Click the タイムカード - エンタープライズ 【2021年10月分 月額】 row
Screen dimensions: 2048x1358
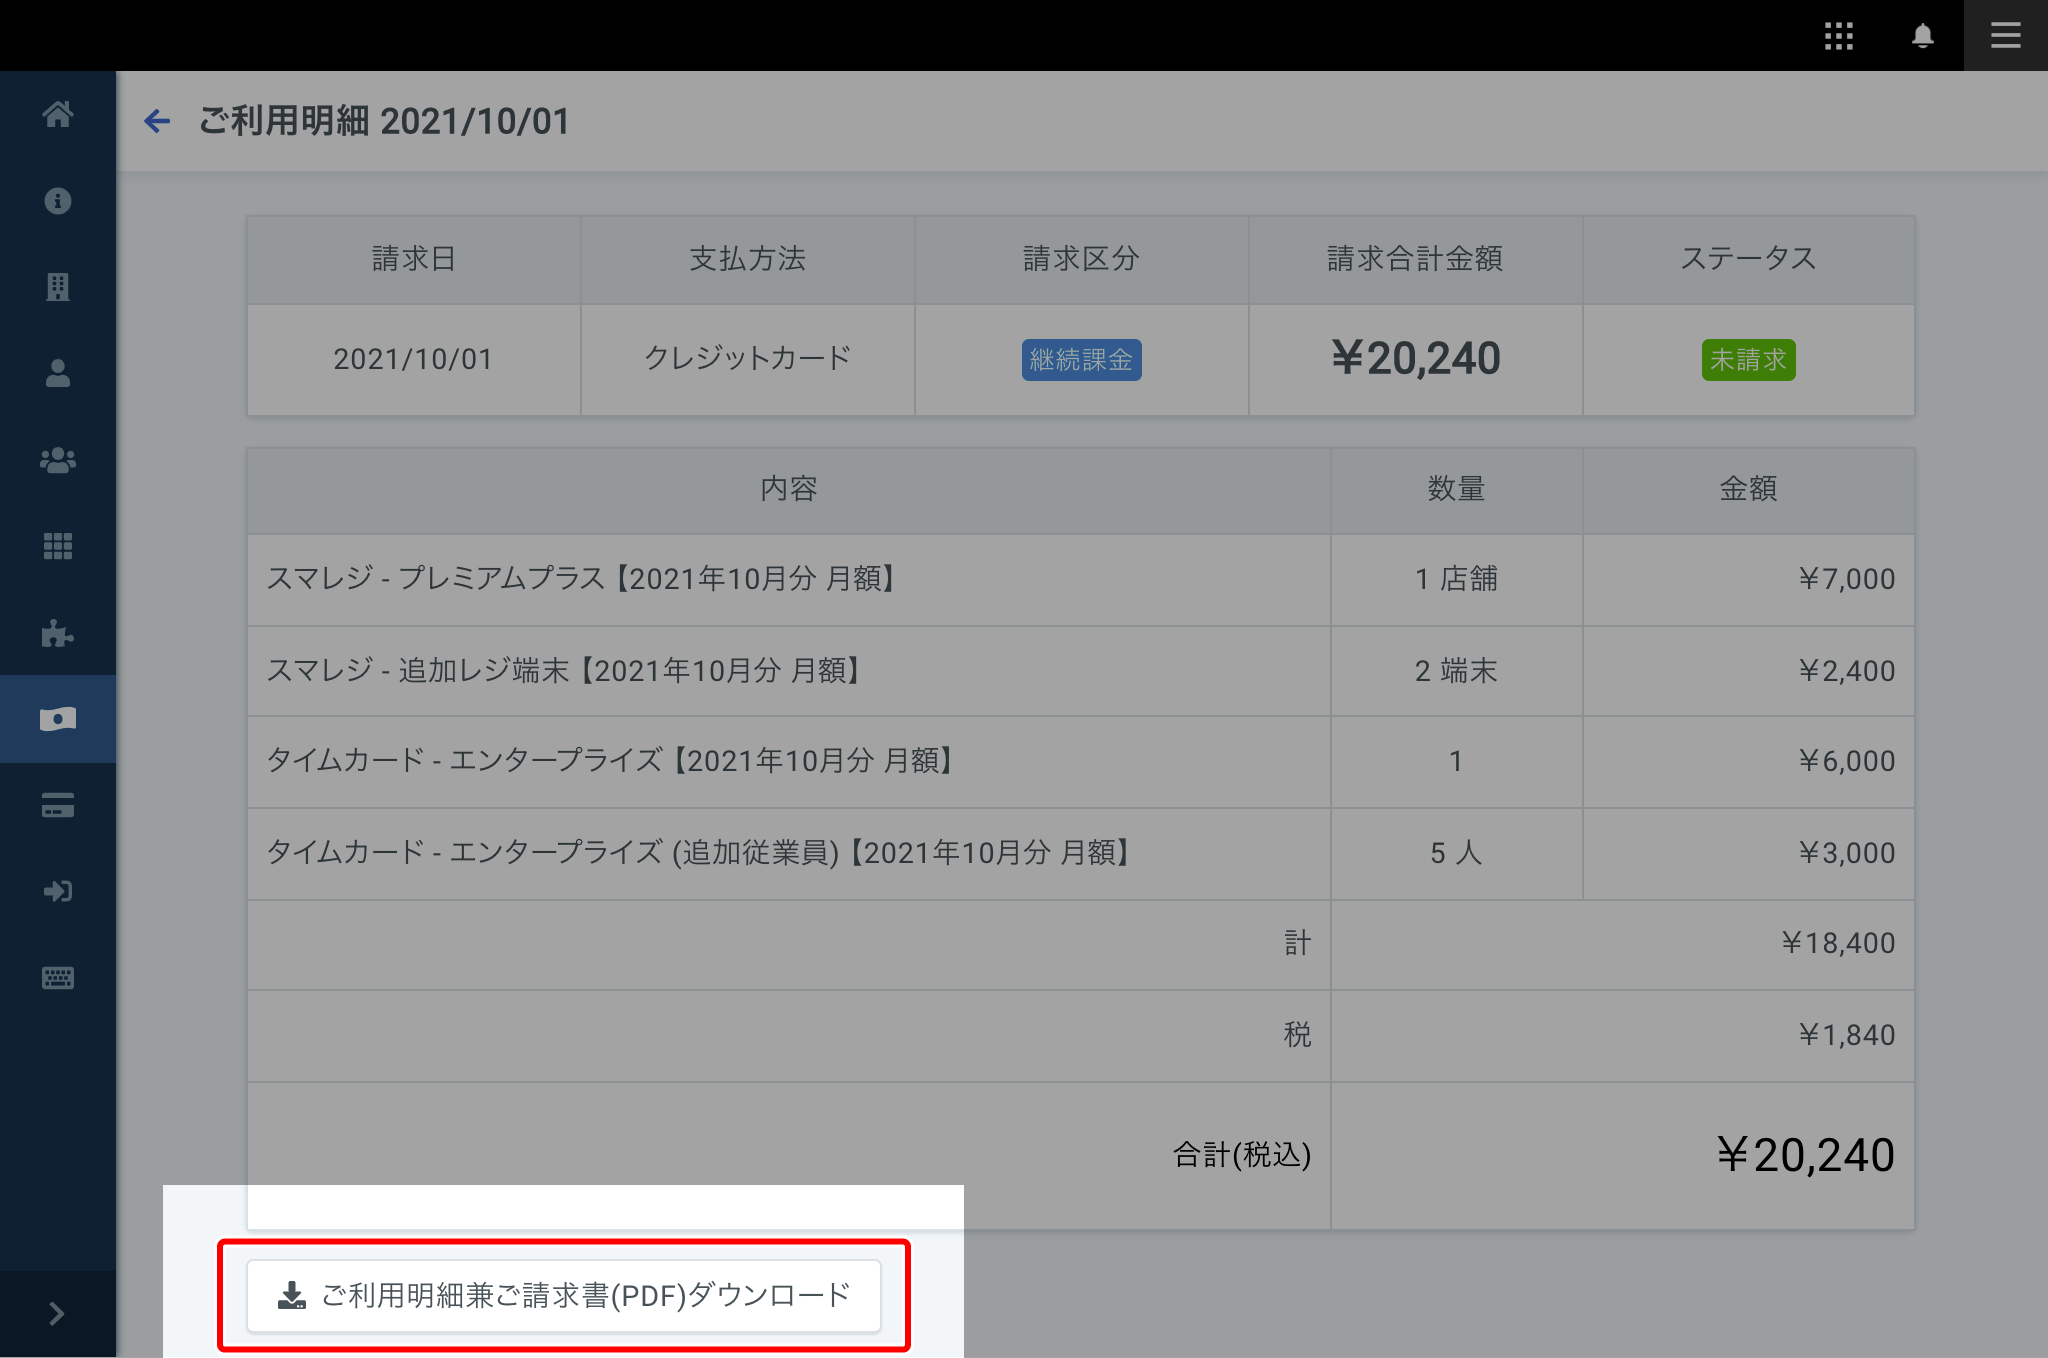(x=1080, y=762)
